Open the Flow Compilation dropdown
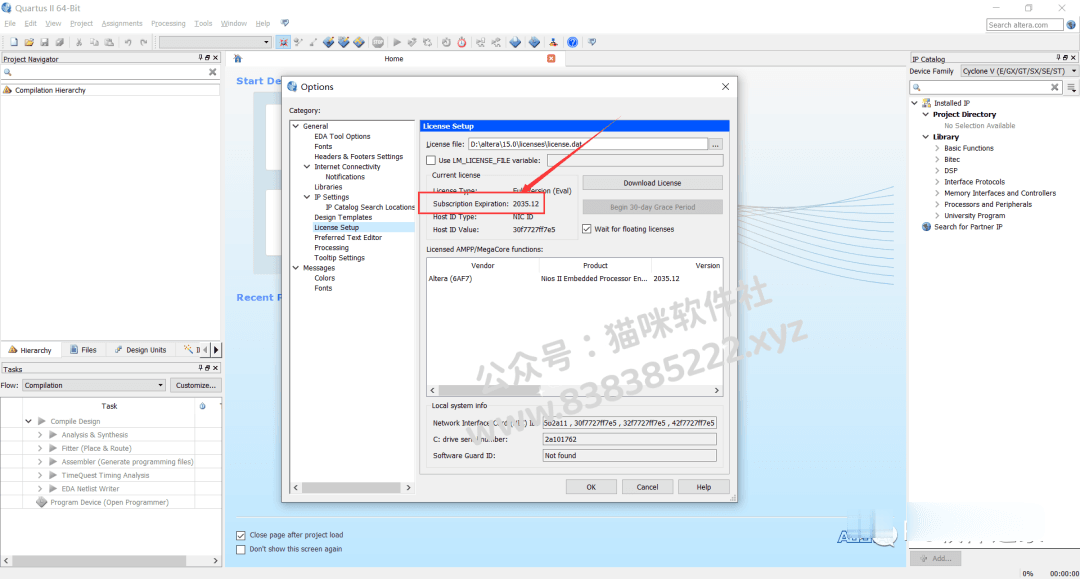1080x579 pixels. click(x=94, y=386)
